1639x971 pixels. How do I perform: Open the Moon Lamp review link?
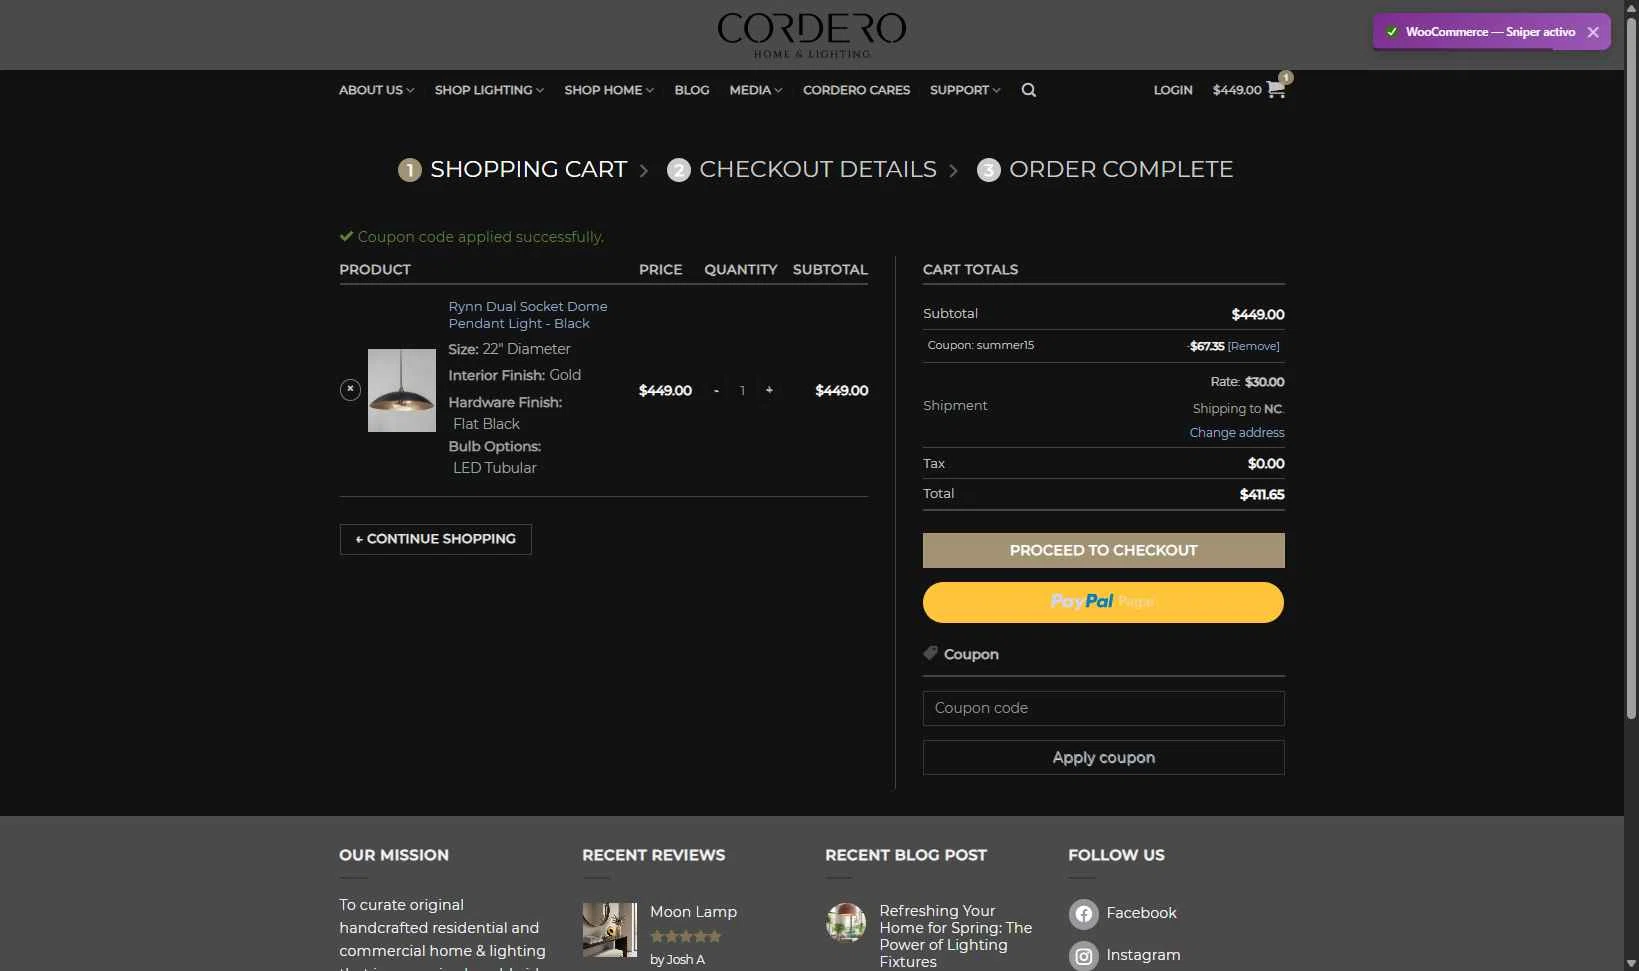click(x=693, y=912)
